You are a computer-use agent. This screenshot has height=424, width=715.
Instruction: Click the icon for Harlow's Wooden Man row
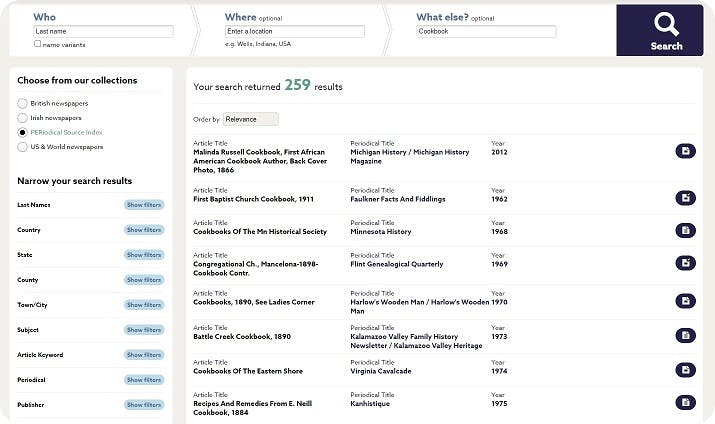pos(685,301)
